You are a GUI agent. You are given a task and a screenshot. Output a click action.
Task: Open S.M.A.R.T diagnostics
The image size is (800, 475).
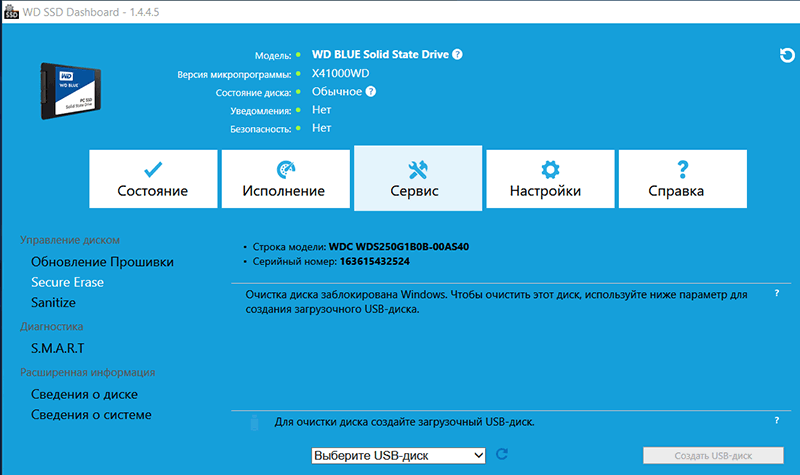(x=58, y=348)
